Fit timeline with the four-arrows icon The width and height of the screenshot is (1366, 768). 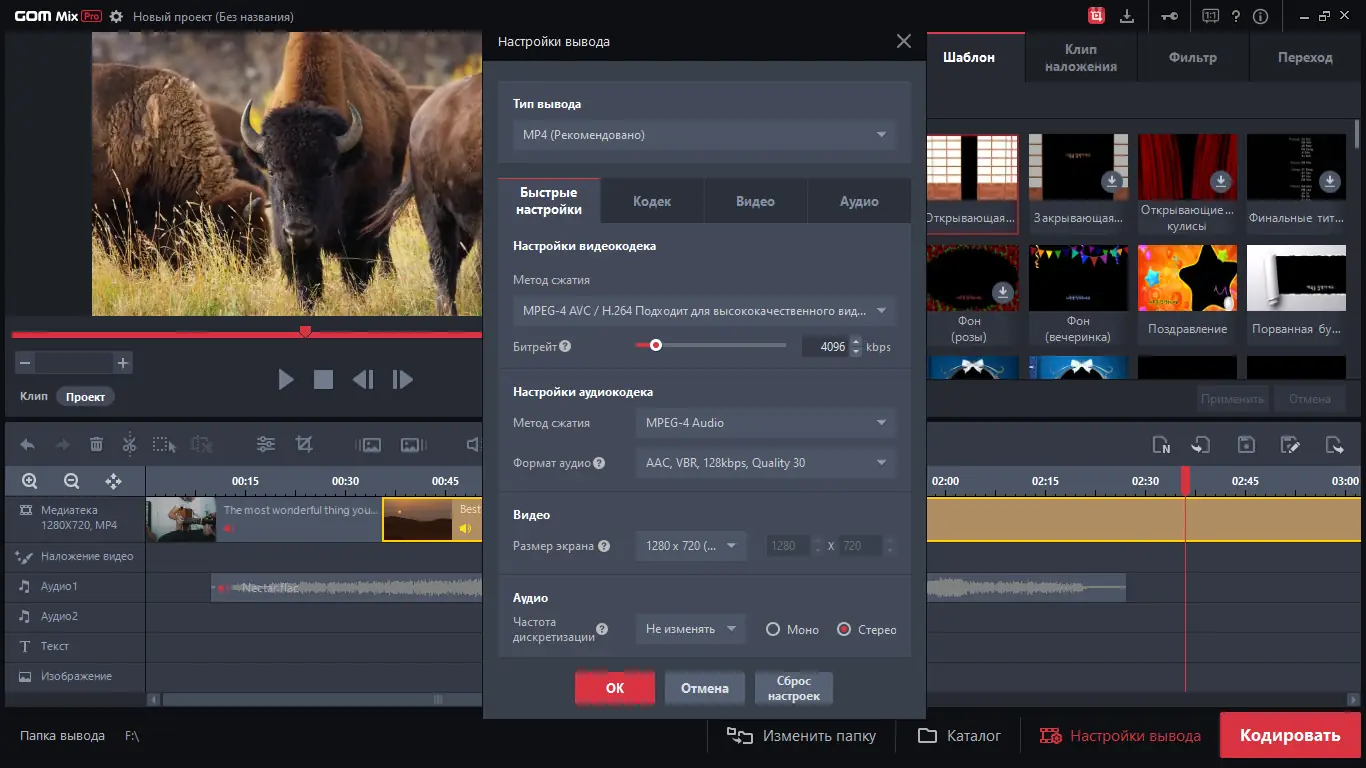(113, 481)
